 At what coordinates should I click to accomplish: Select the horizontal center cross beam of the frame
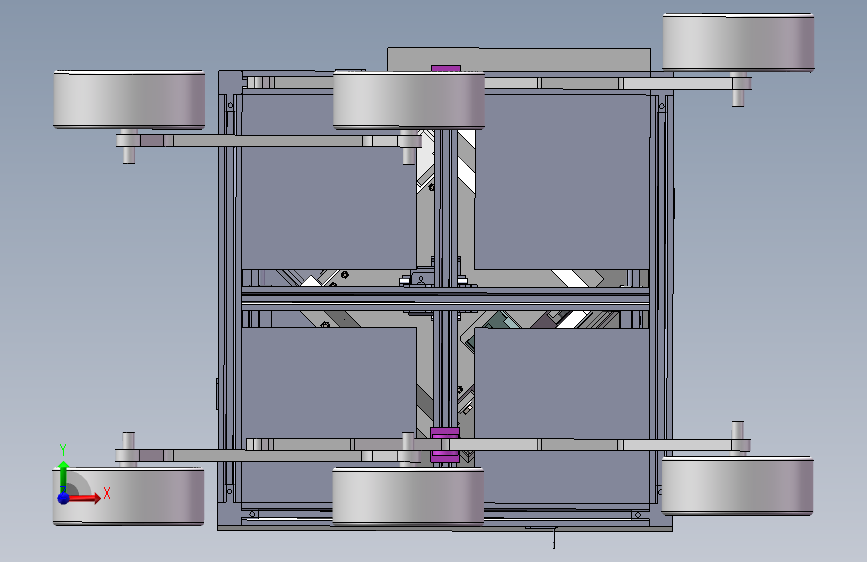tap(445, 299)
